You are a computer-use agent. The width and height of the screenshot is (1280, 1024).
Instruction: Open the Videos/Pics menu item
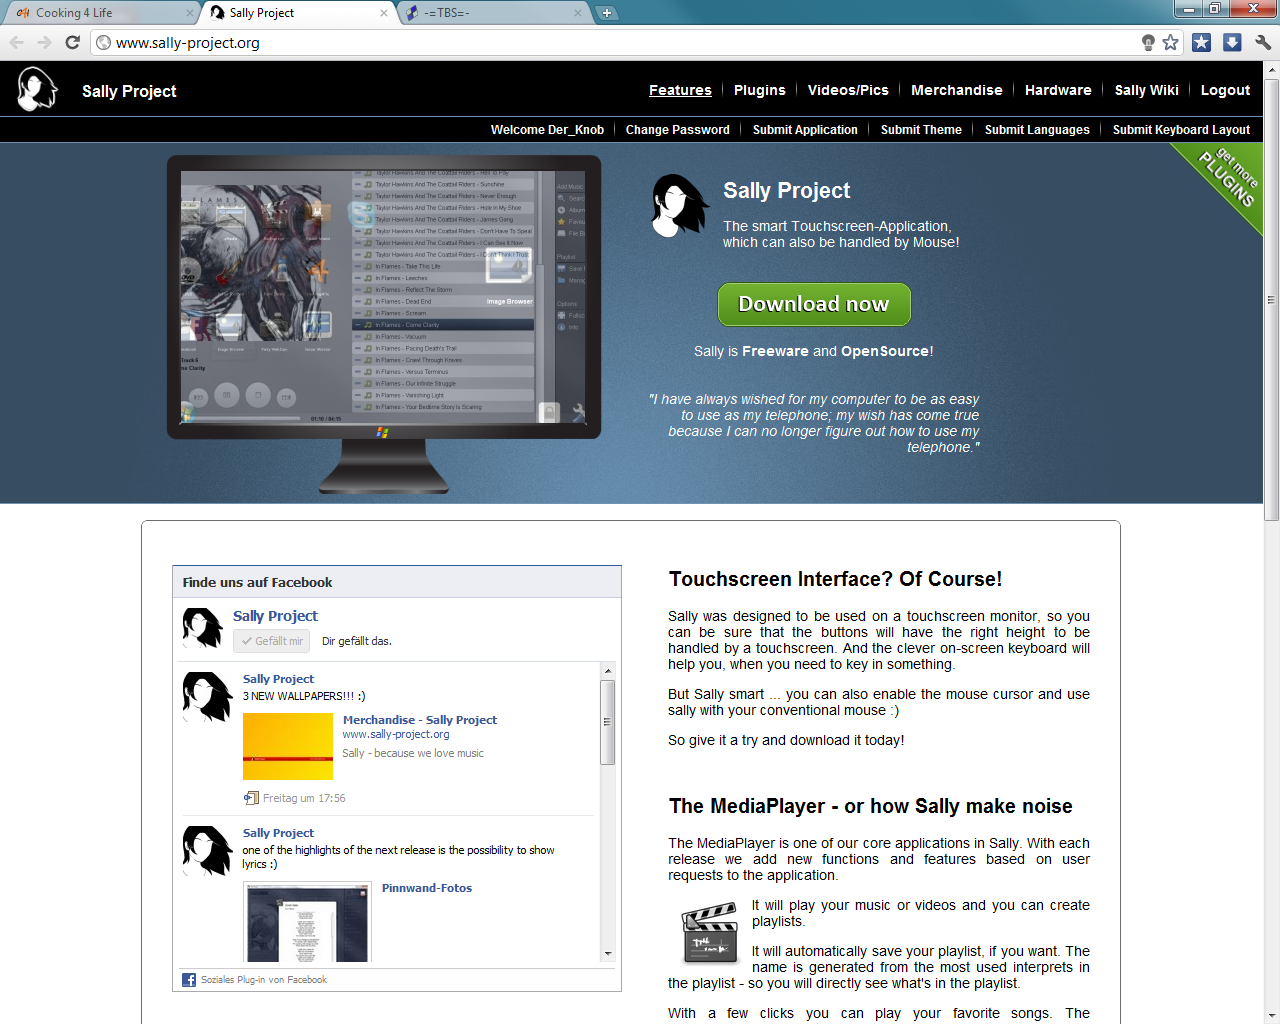click(x=848, y=90)
